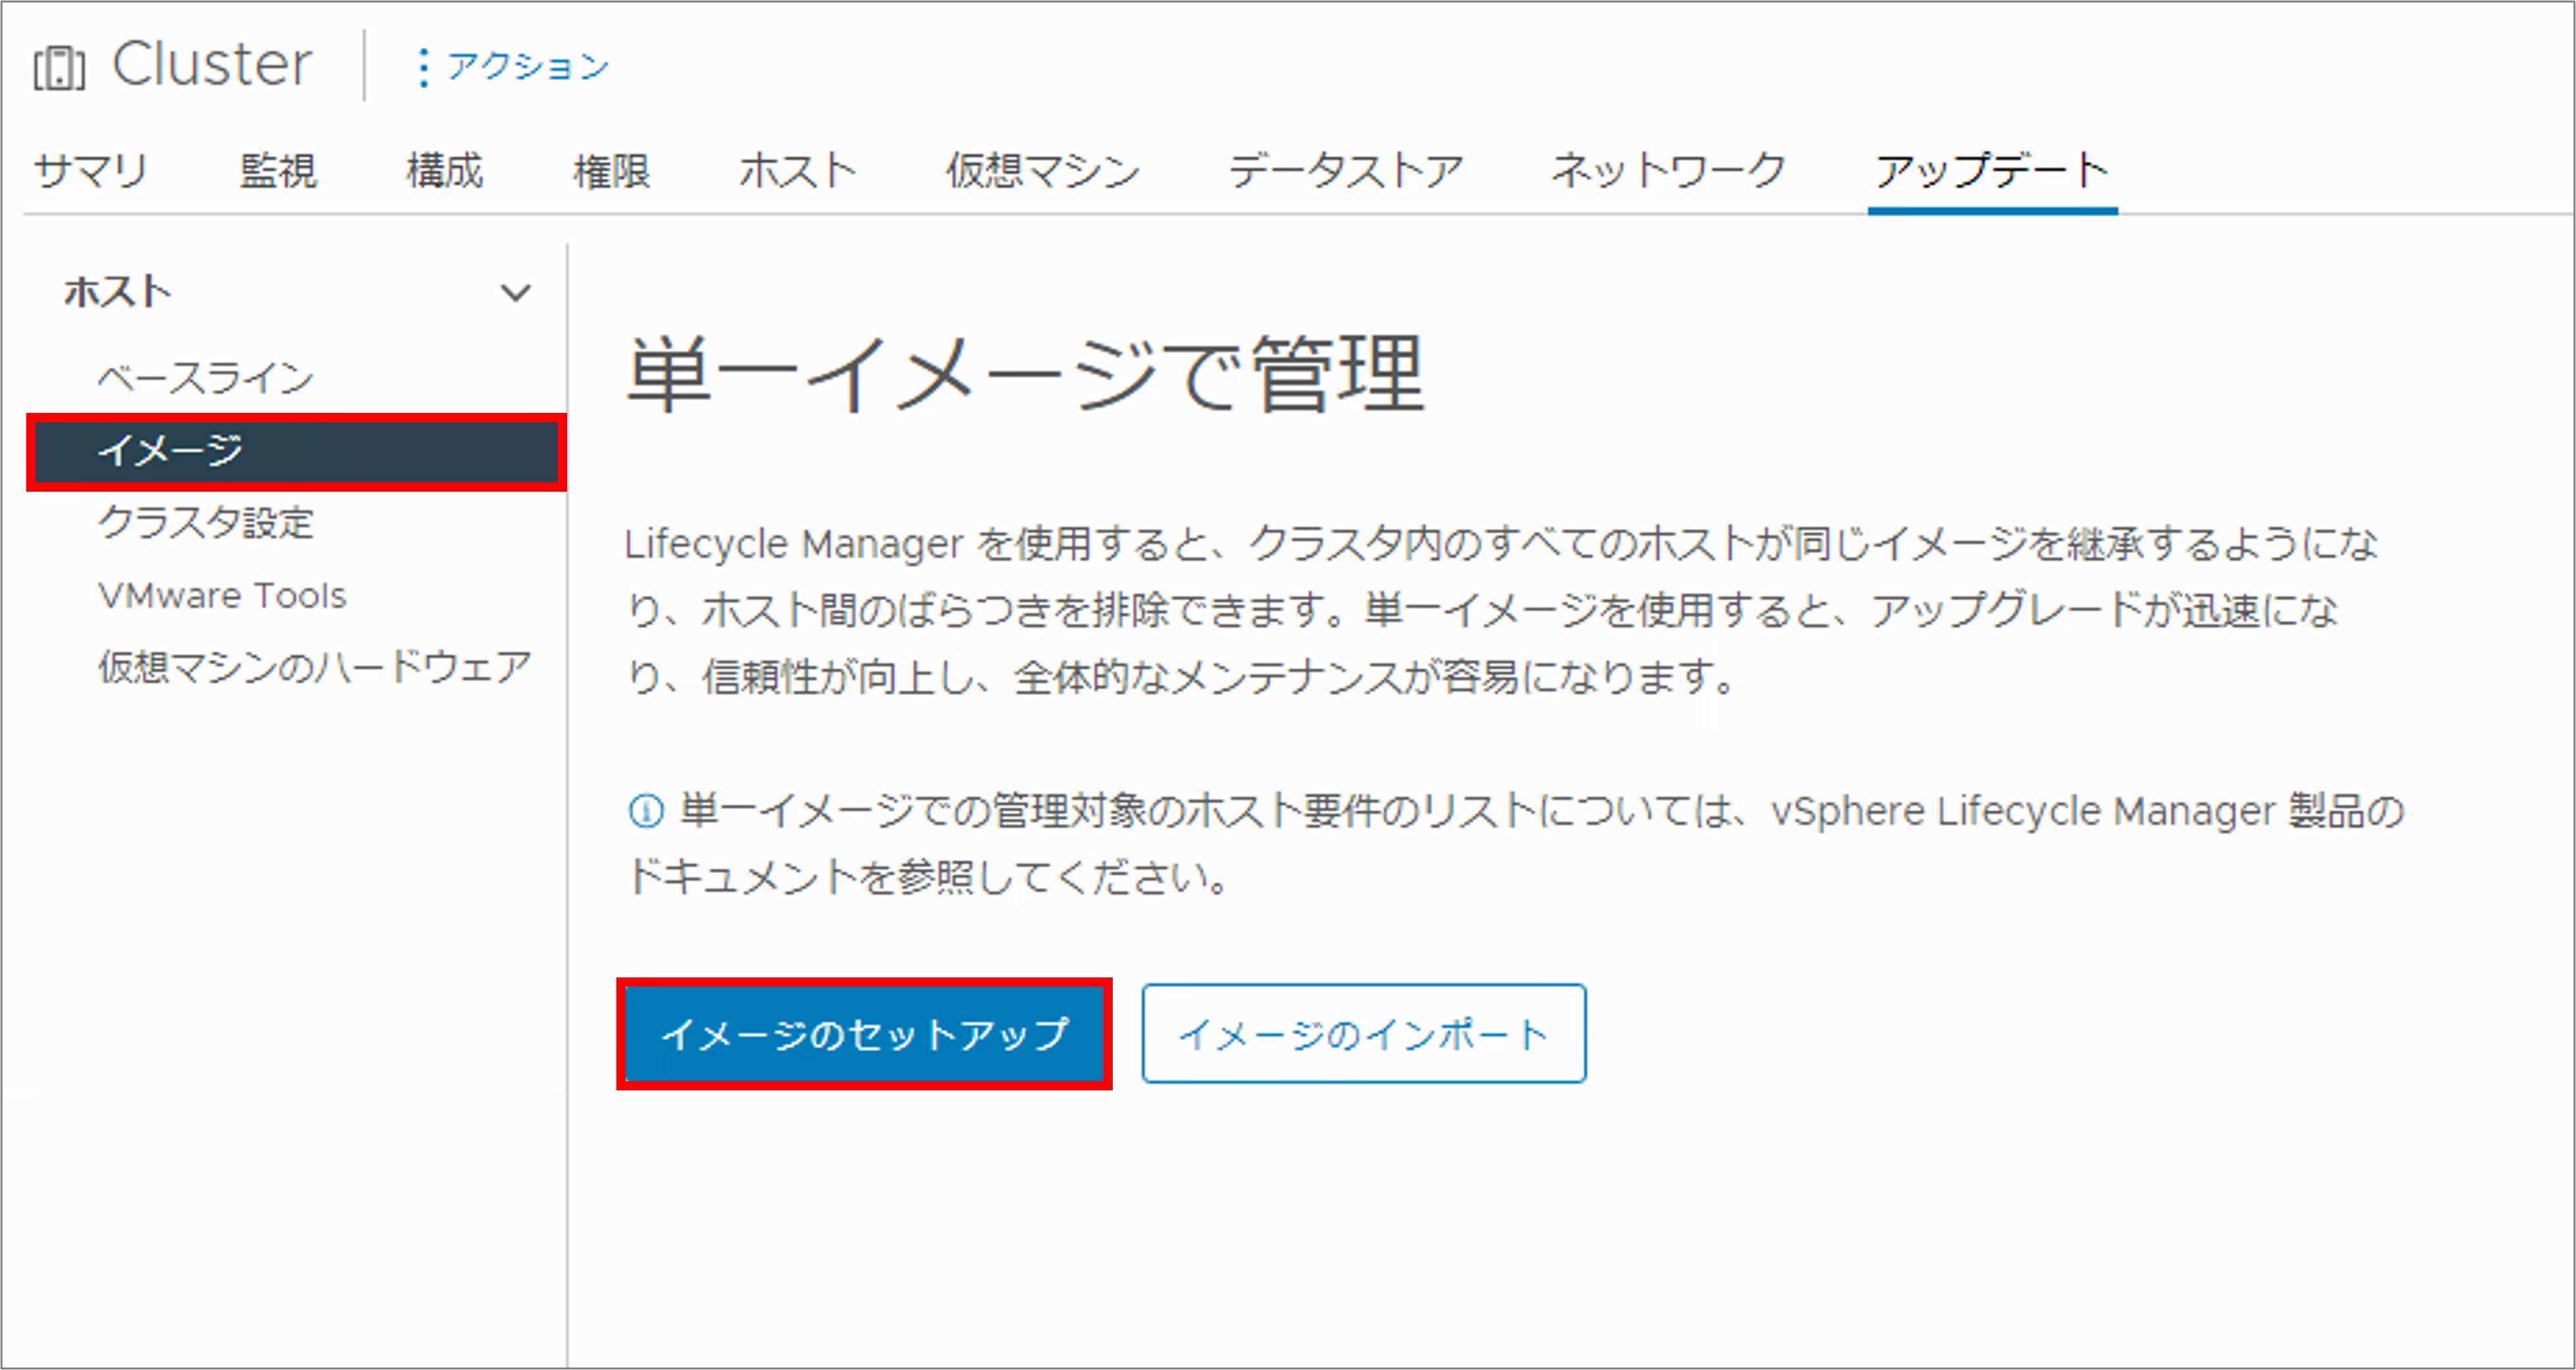Open the 仮想マシン tab

(x=1043, y=171)
